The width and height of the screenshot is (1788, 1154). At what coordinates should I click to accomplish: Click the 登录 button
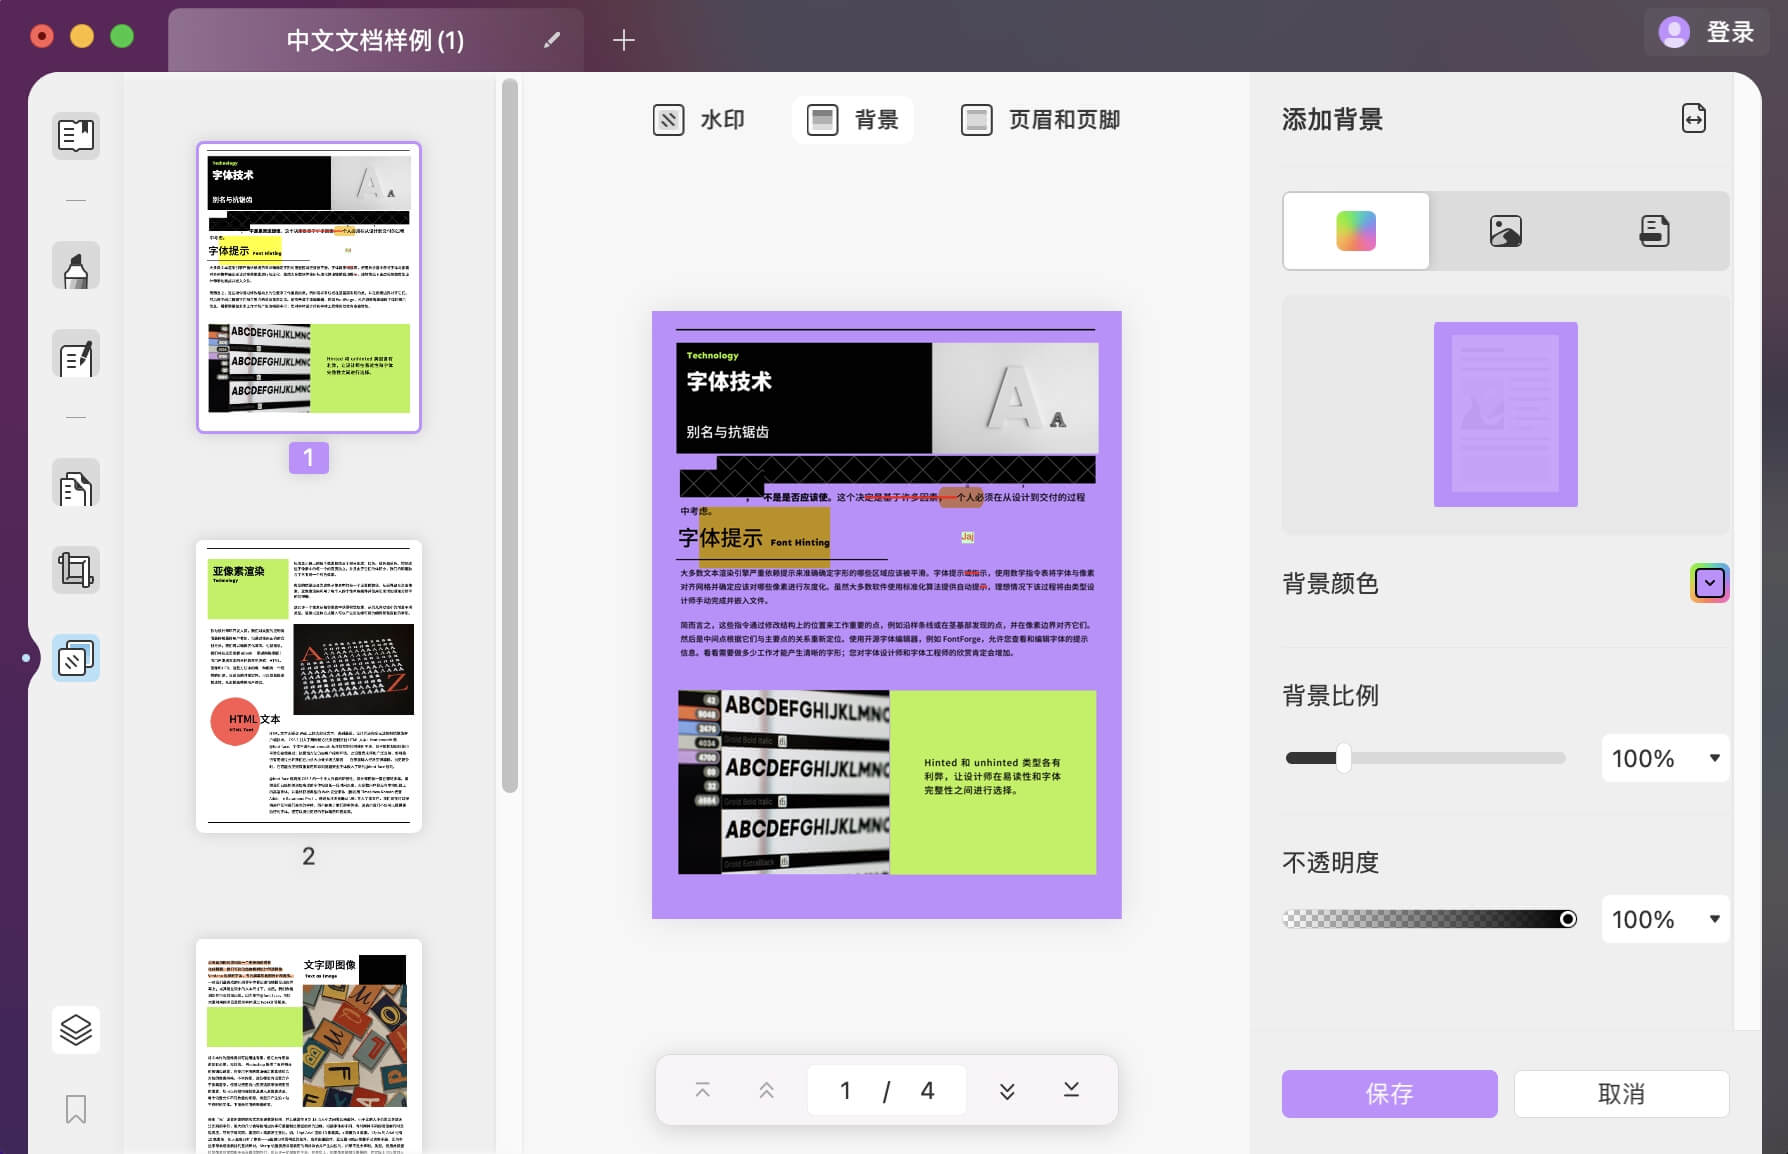click(1730, 32)
